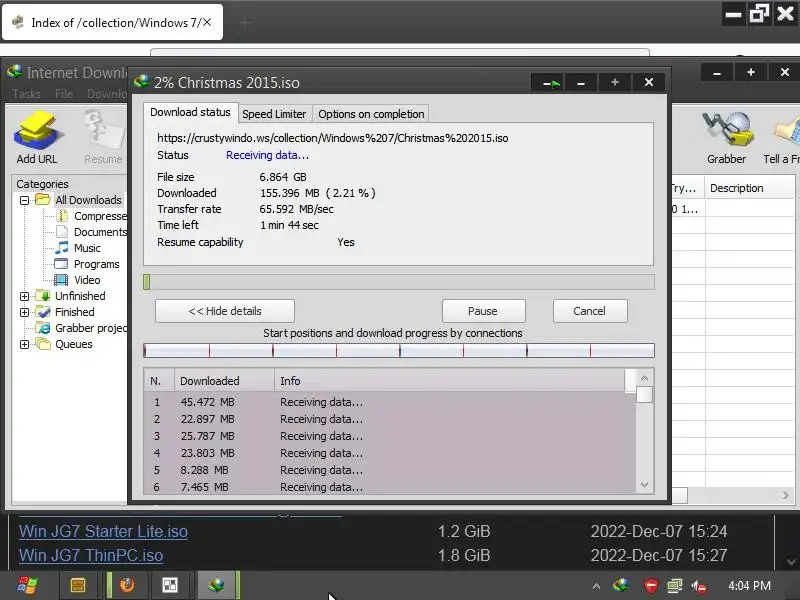Pause the Christmas 2015.iso download
The height and width of the screenshot is (600, 800).
483,311
